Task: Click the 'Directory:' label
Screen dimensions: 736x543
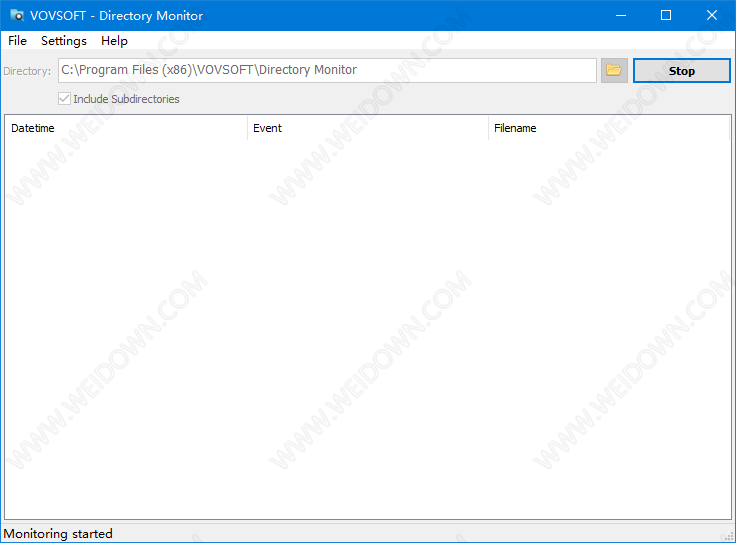Action: click(x=27, y=71)
